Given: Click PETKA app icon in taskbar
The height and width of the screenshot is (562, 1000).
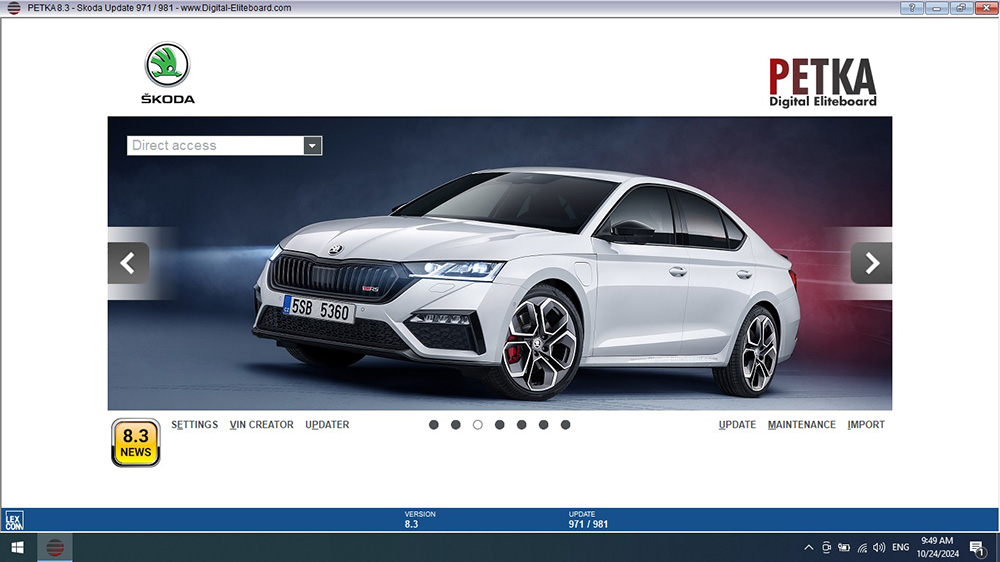Looking at the screenshot, I should point(55,547).
